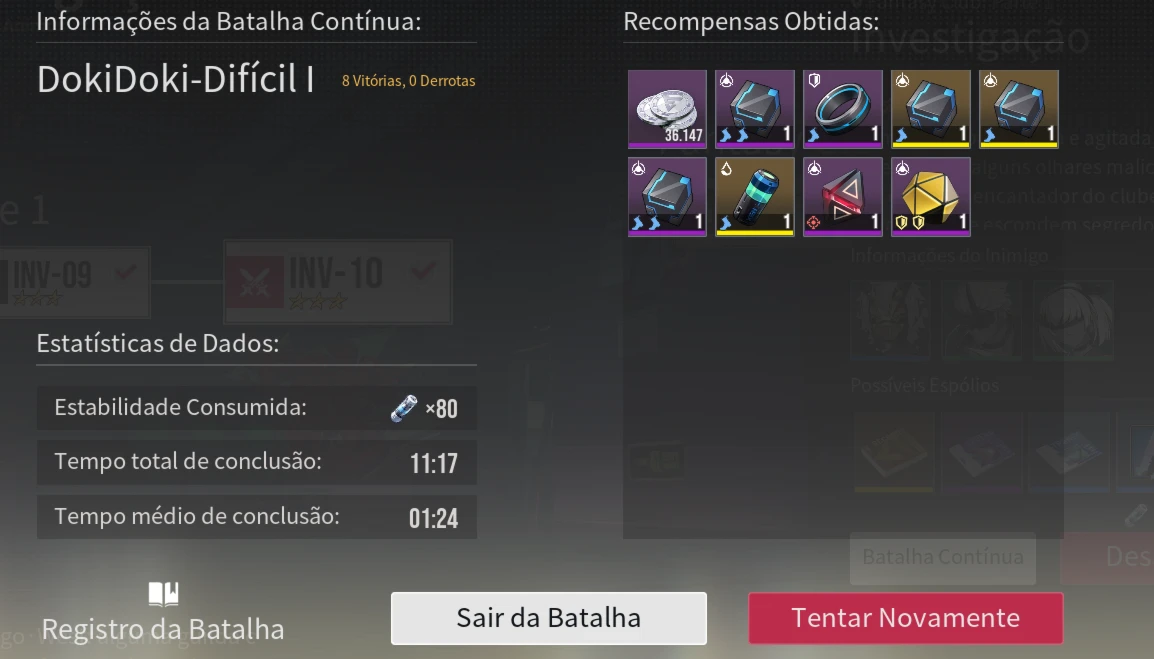The image size is (1154, 659).
Task: Click Sair da Batalha button
Action: 548,618
